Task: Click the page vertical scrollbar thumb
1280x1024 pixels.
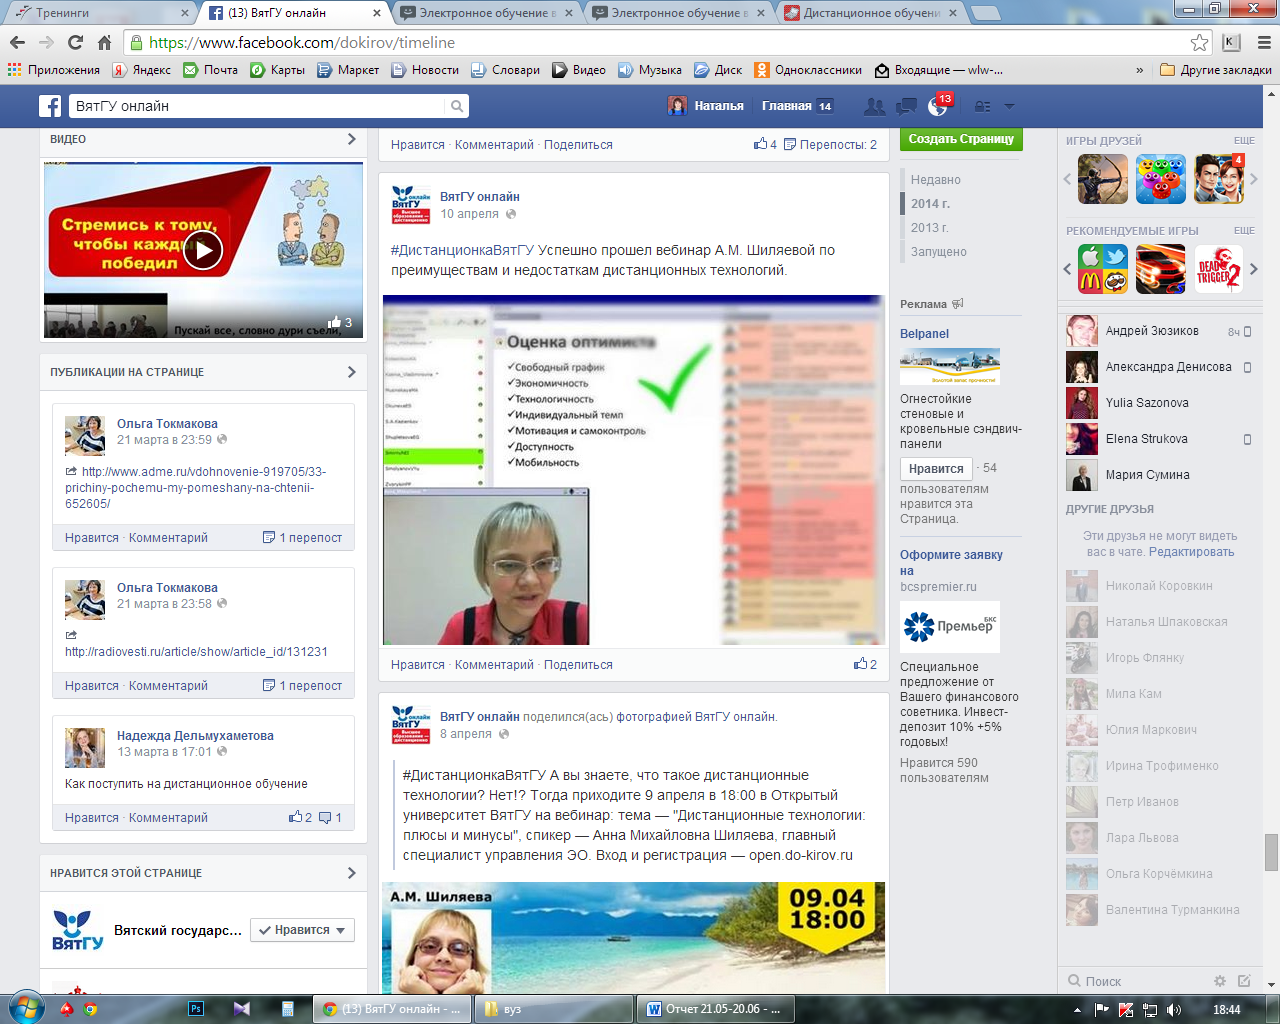Action: pyautogui.click(x=1272, y=852)
